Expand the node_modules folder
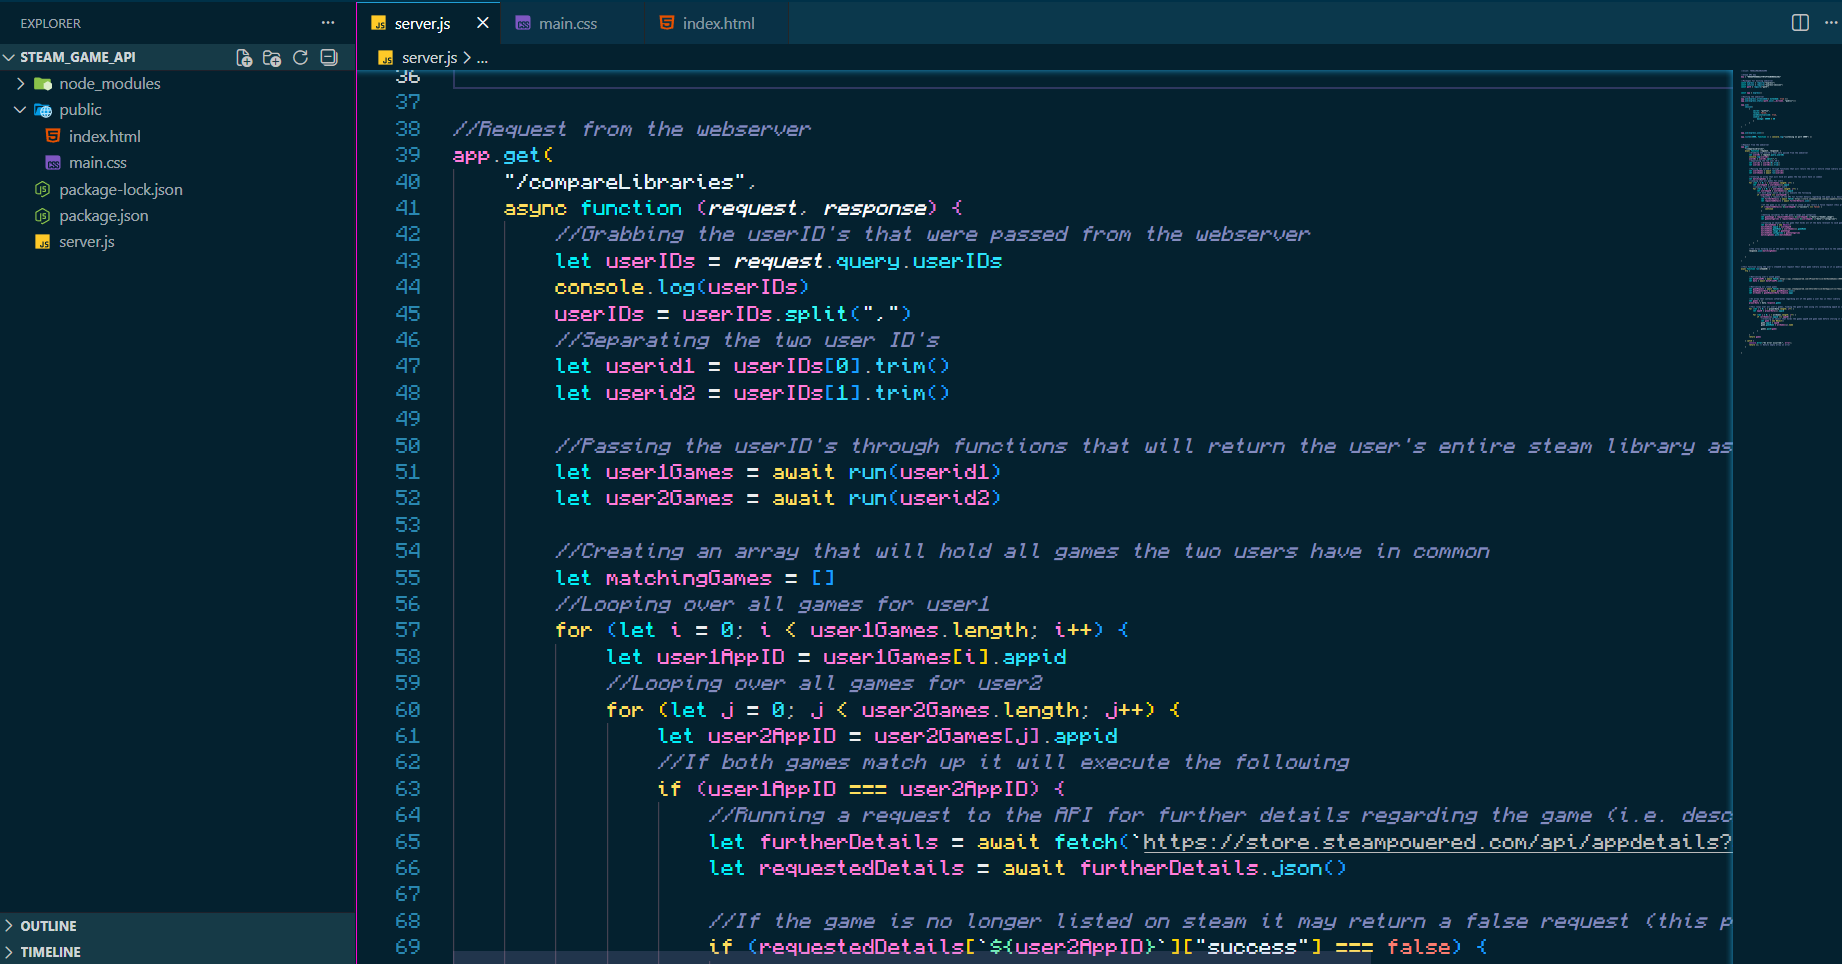The image size is (1842, 964). point(20,83)
